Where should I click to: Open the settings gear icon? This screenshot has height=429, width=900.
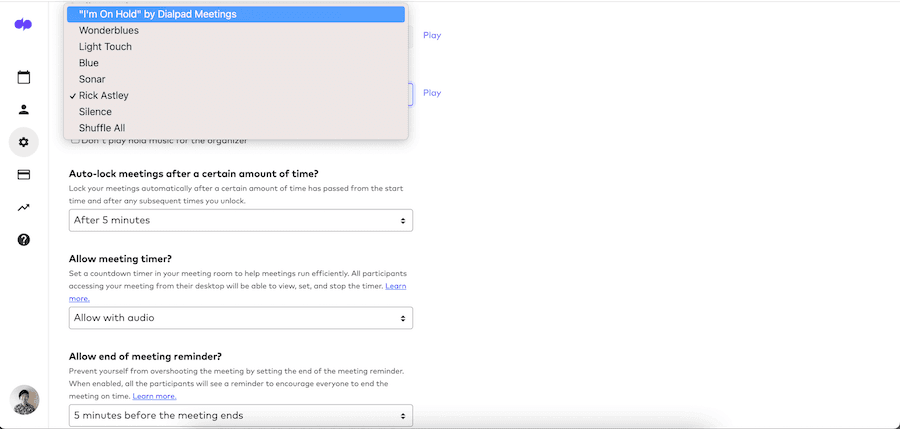coord(24,142)
